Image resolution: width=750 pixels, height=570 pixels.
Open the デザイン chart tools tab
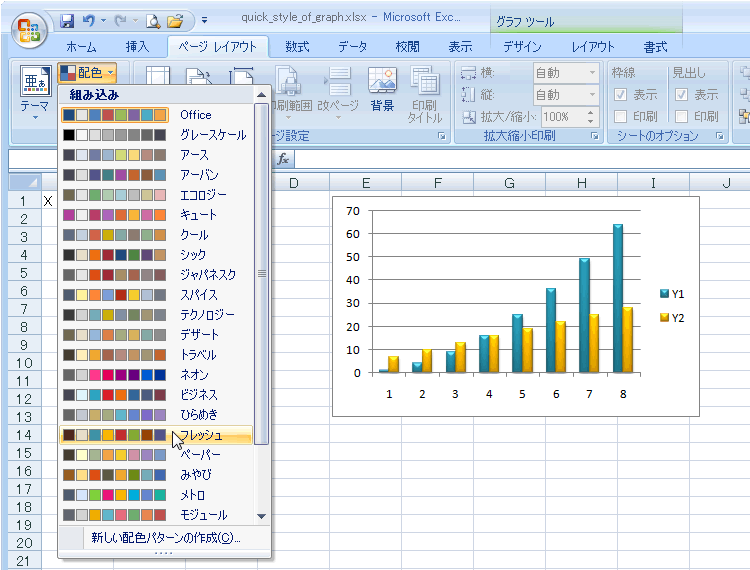522,47
